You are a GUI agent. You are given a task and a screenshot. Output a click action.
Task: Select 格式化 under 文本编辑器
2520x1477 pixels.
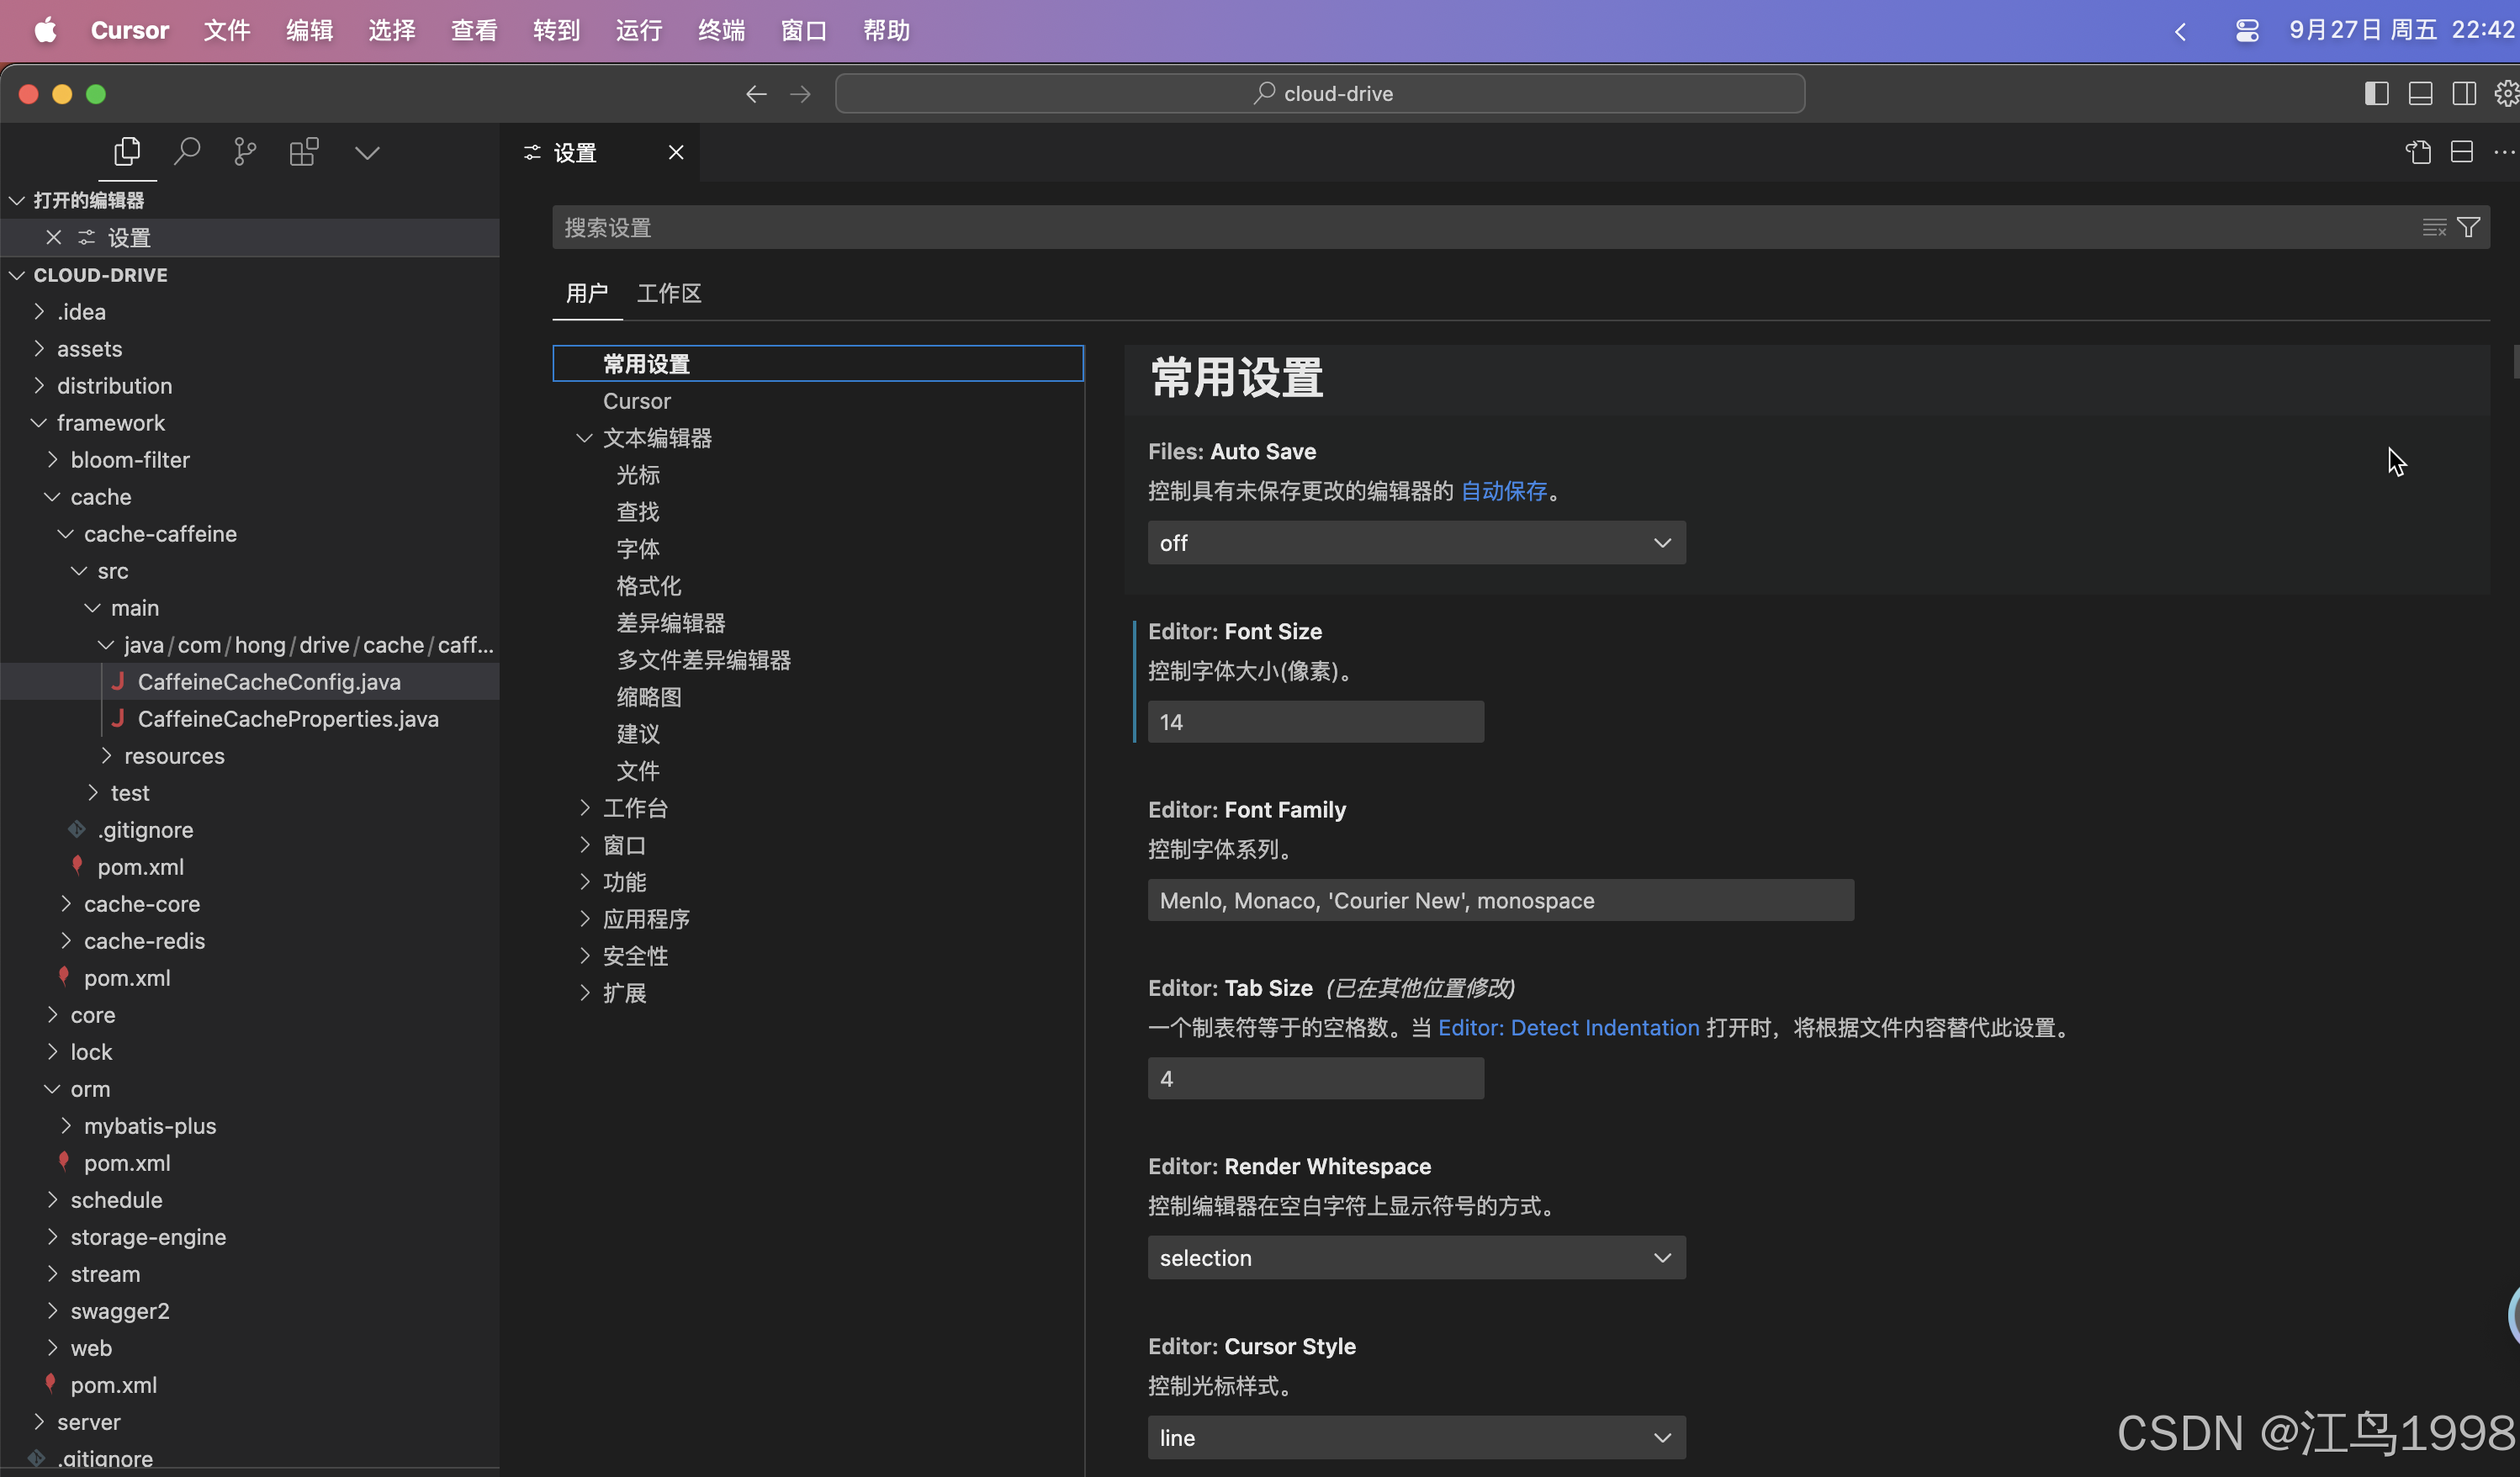(649, 586)
